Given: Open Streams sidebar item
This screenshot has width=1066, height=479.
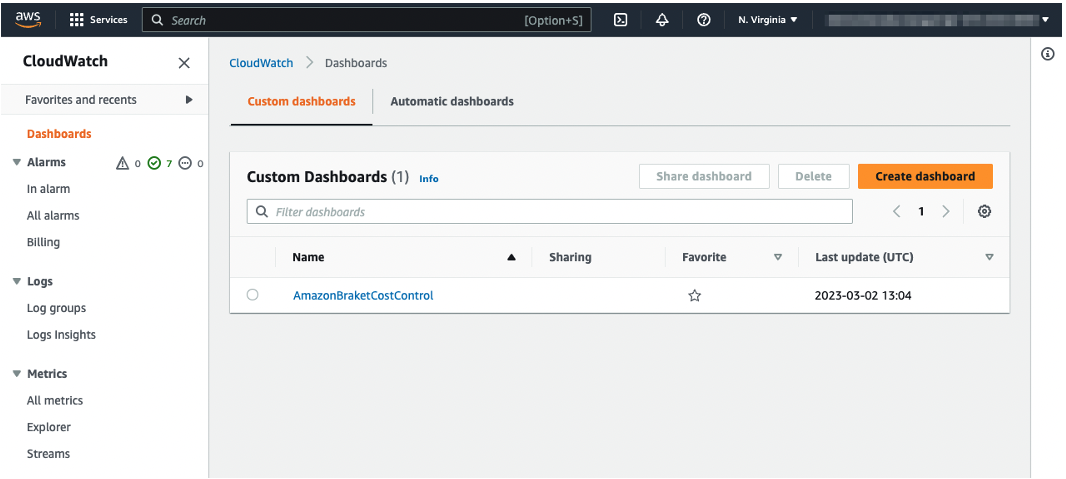Looking at the screenshot, I should [x=48, y=453].
